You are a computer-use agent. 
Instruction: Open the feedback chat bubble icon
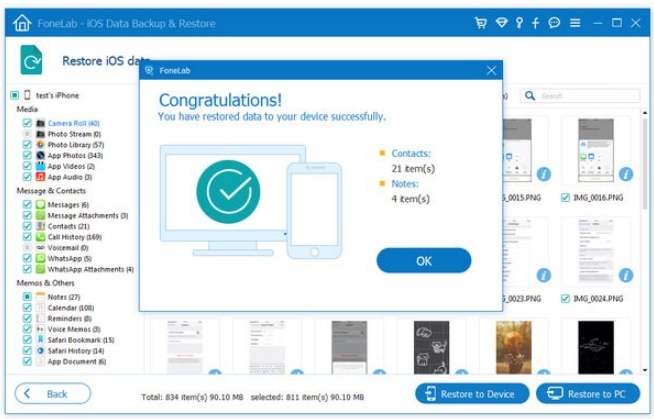[x=554, y=23]
